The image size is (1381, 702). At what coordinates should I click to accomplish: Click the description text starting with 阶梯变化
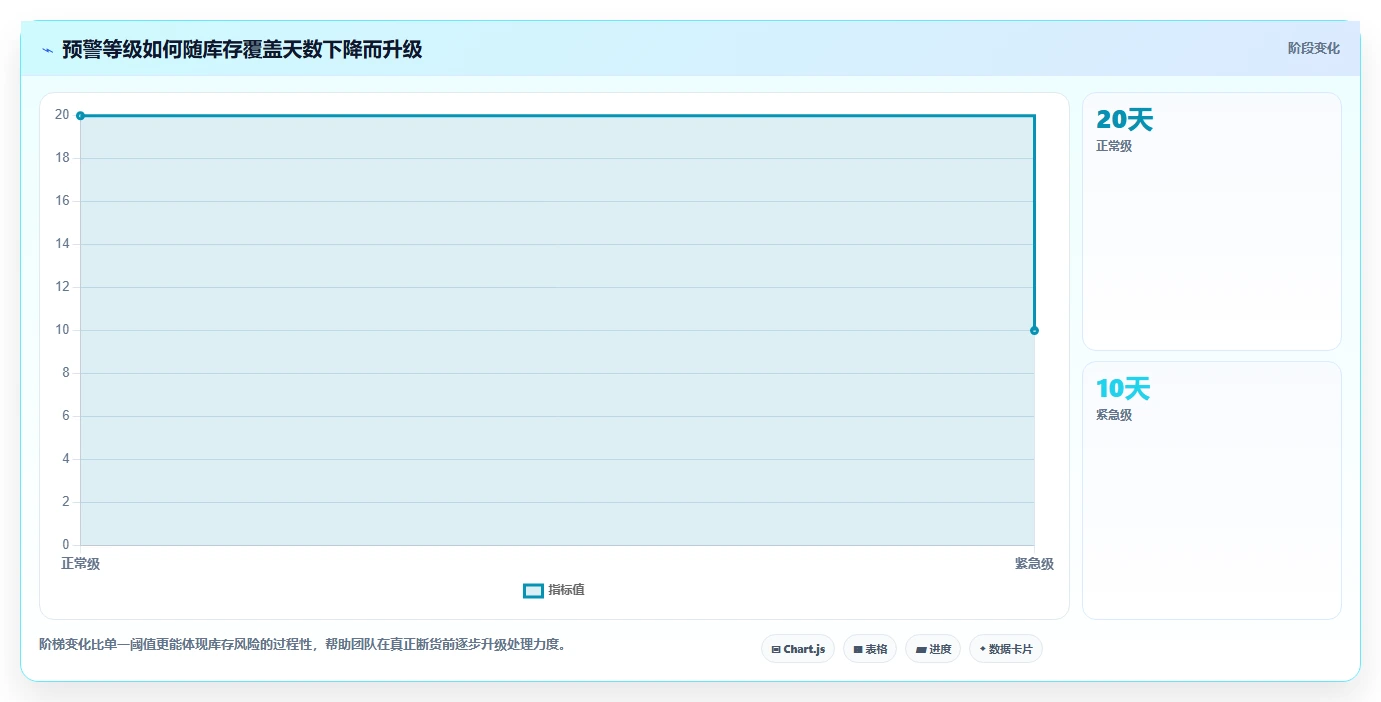click(306, 644)
